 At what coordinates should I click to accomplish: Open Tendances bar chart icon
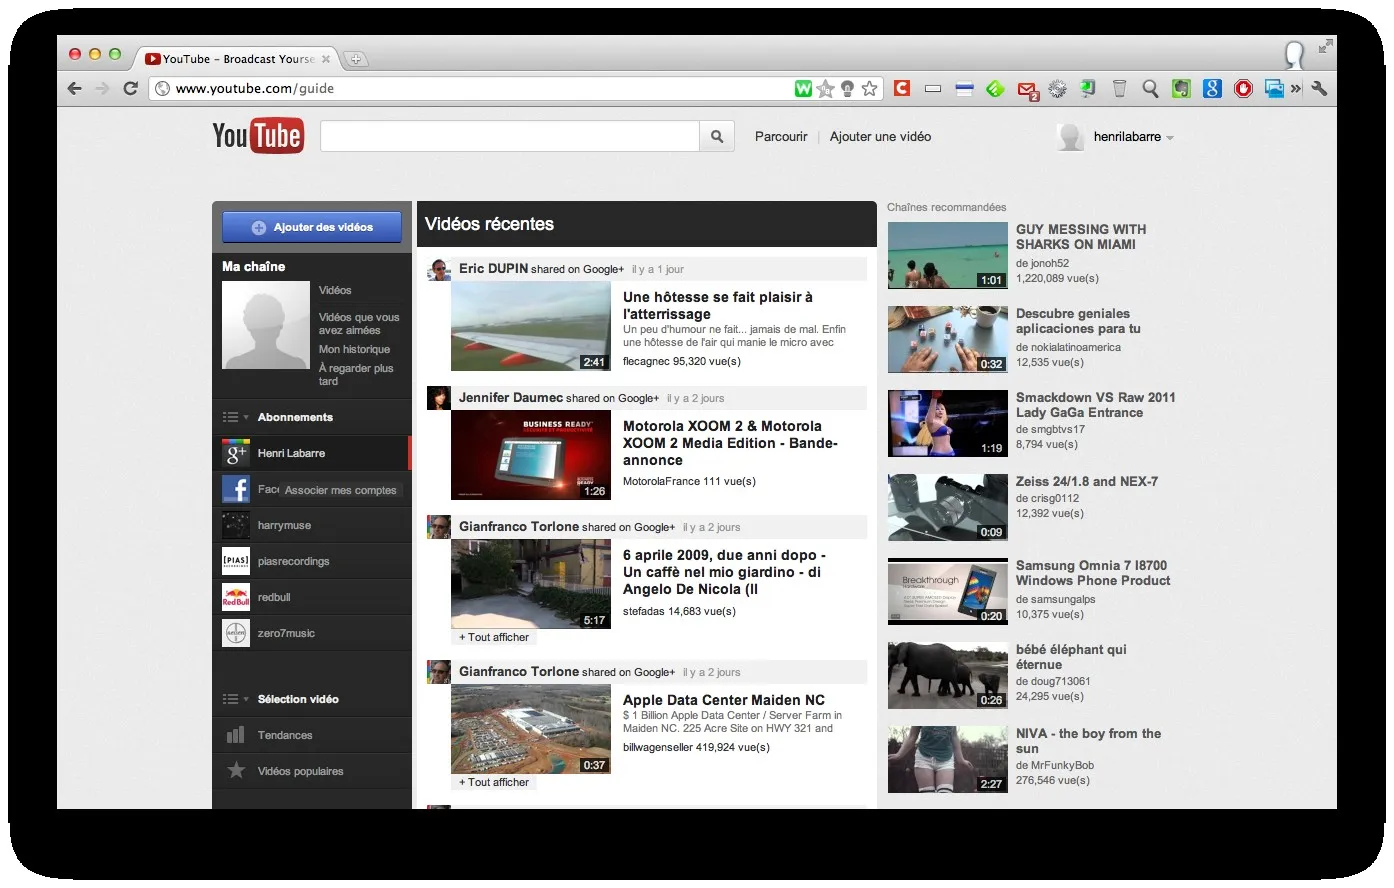coord(235,735)
